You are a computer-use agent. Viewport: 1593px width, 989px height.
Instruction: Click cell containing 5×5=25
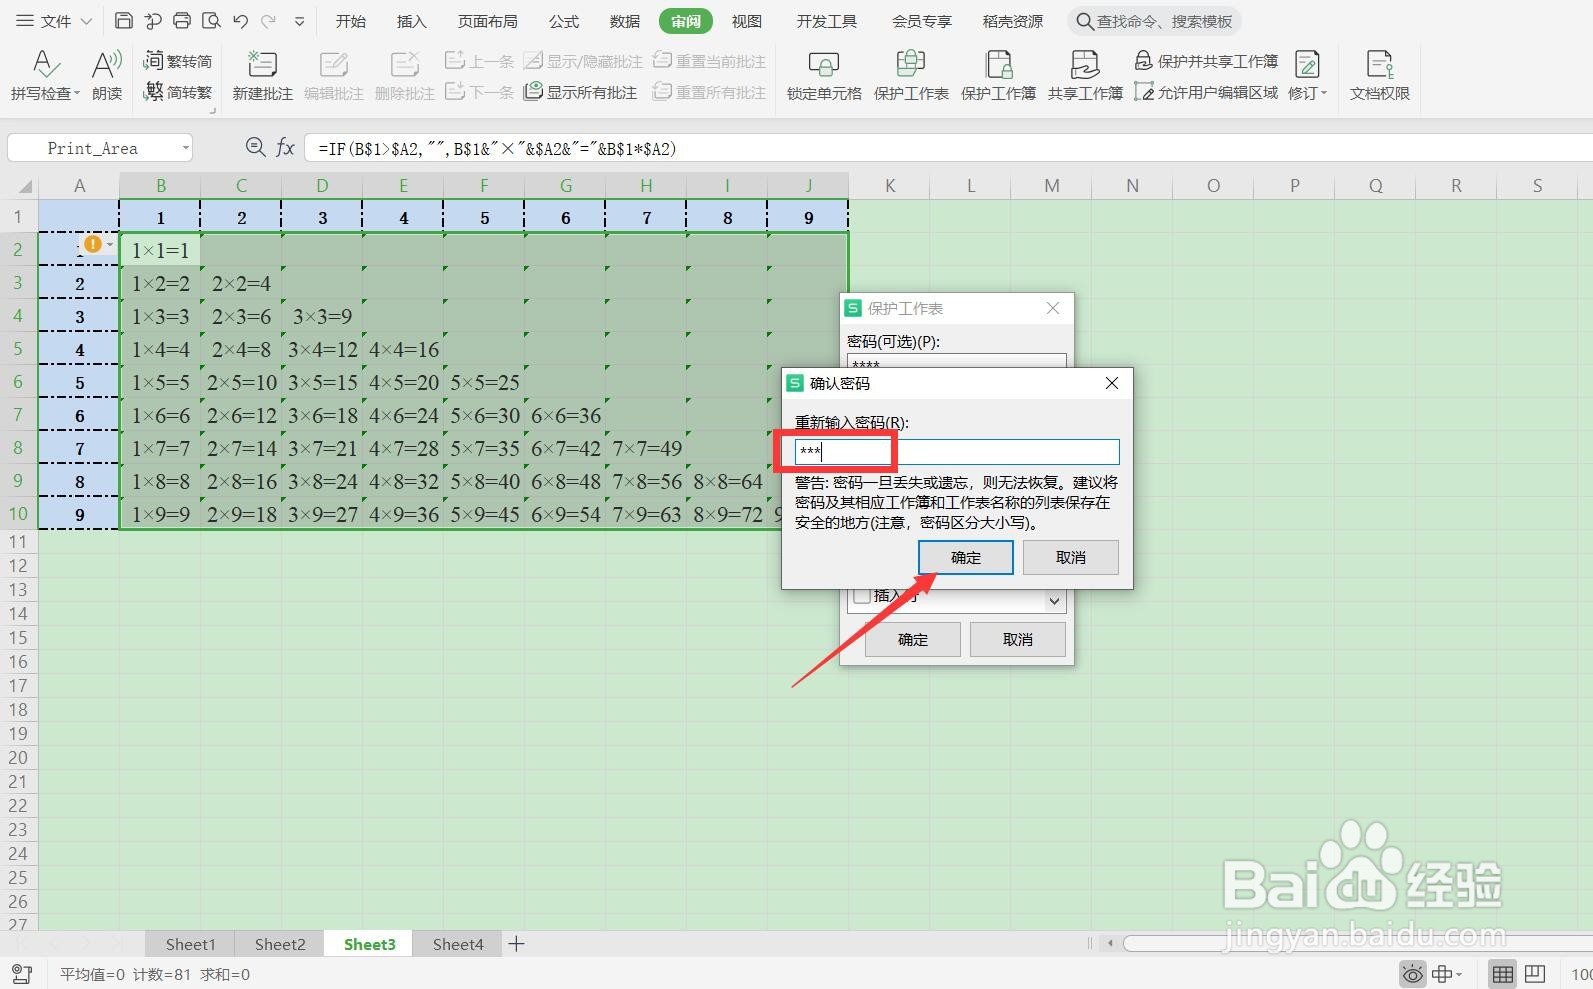(485, 382)
